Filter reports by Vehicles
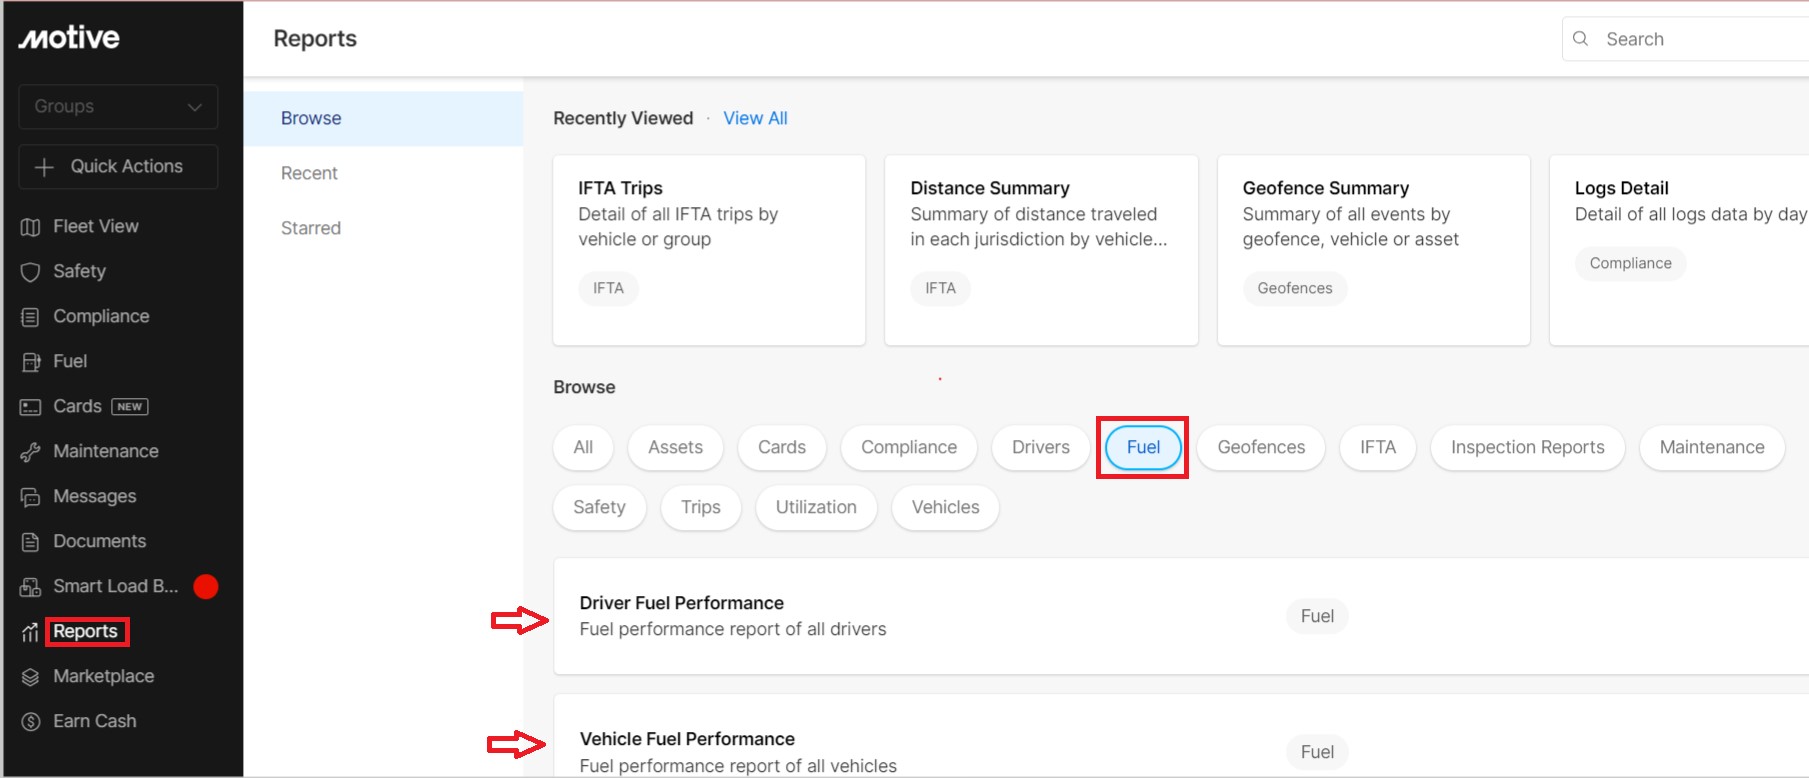Screen dimensions: 1809x778 [945, 508]
